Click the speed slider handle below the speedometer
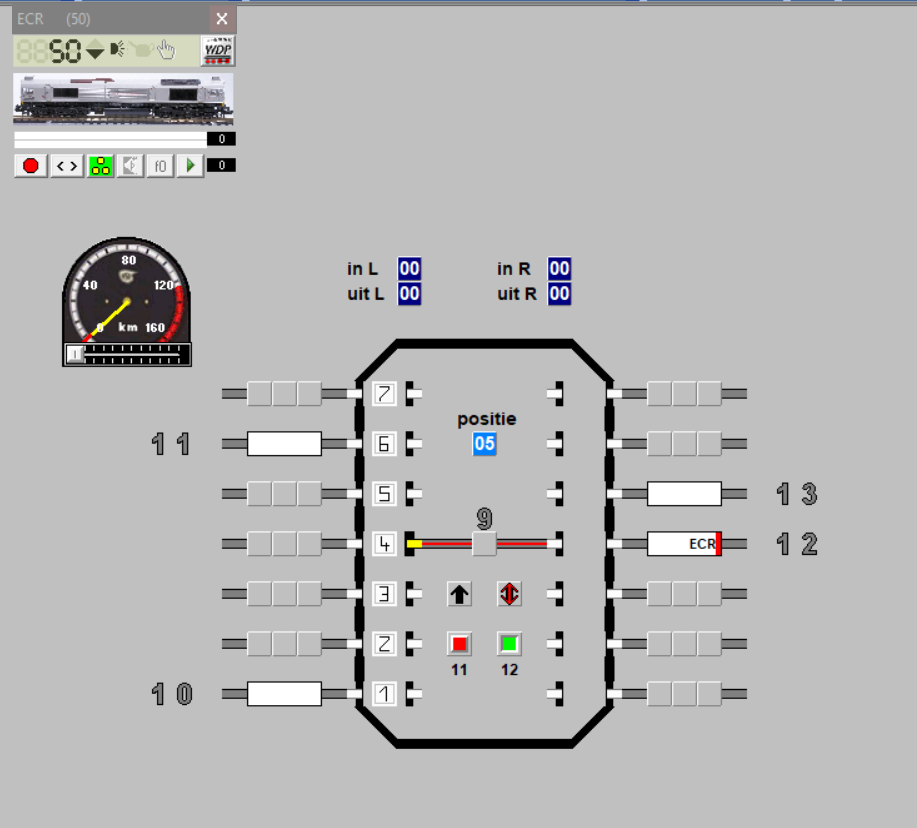917x828 pixels. tap(75, 354)
